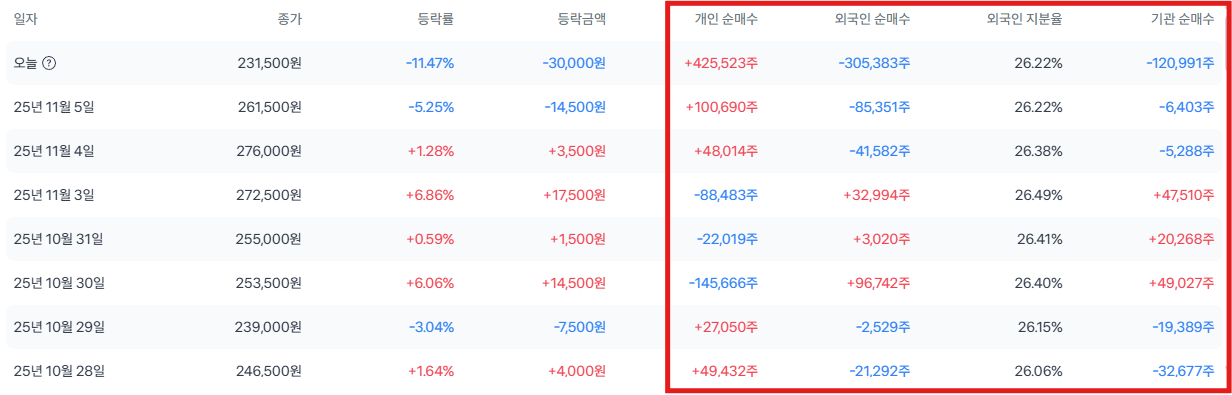Click the 외국인 순매수 column header
Image resolution: width=1232 pixels, height=395 pixels.
pos(872,18)
